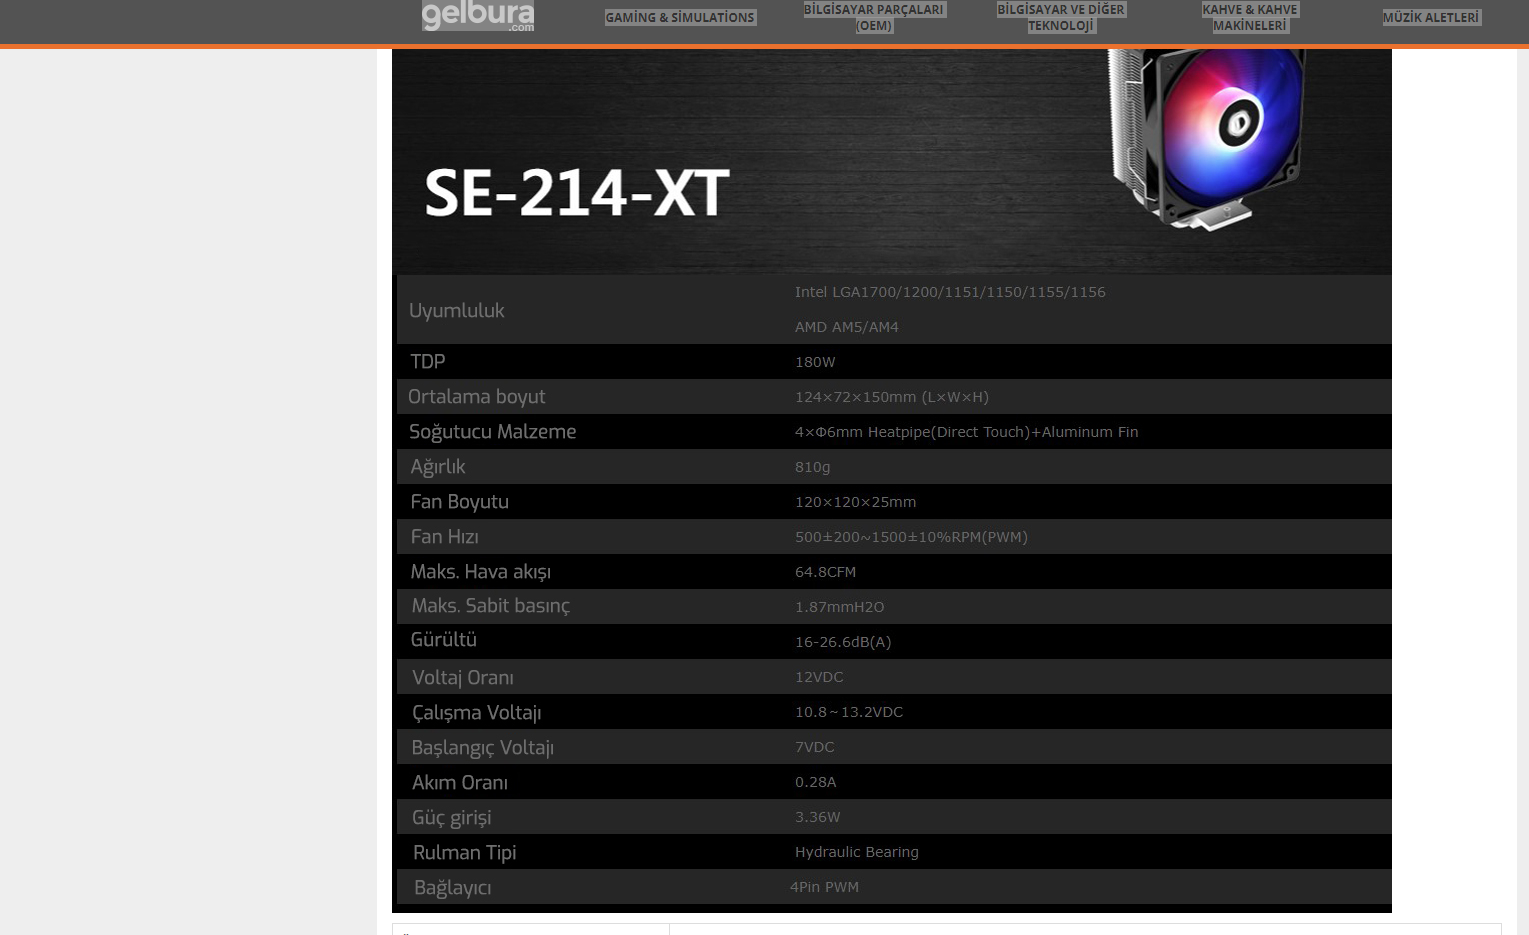Open the GAMİNG & SİMULATİONS menu
Viewport: 1529px width, 935px height.
pyautogui.click(x=680, y=17)
